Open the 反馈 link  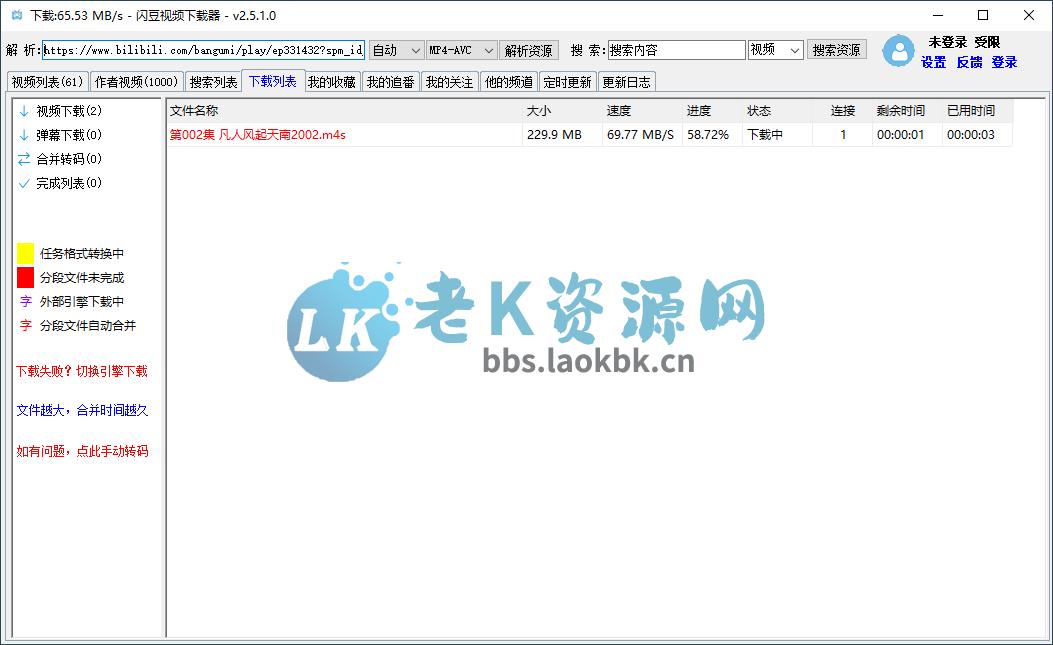pos(969,62)
